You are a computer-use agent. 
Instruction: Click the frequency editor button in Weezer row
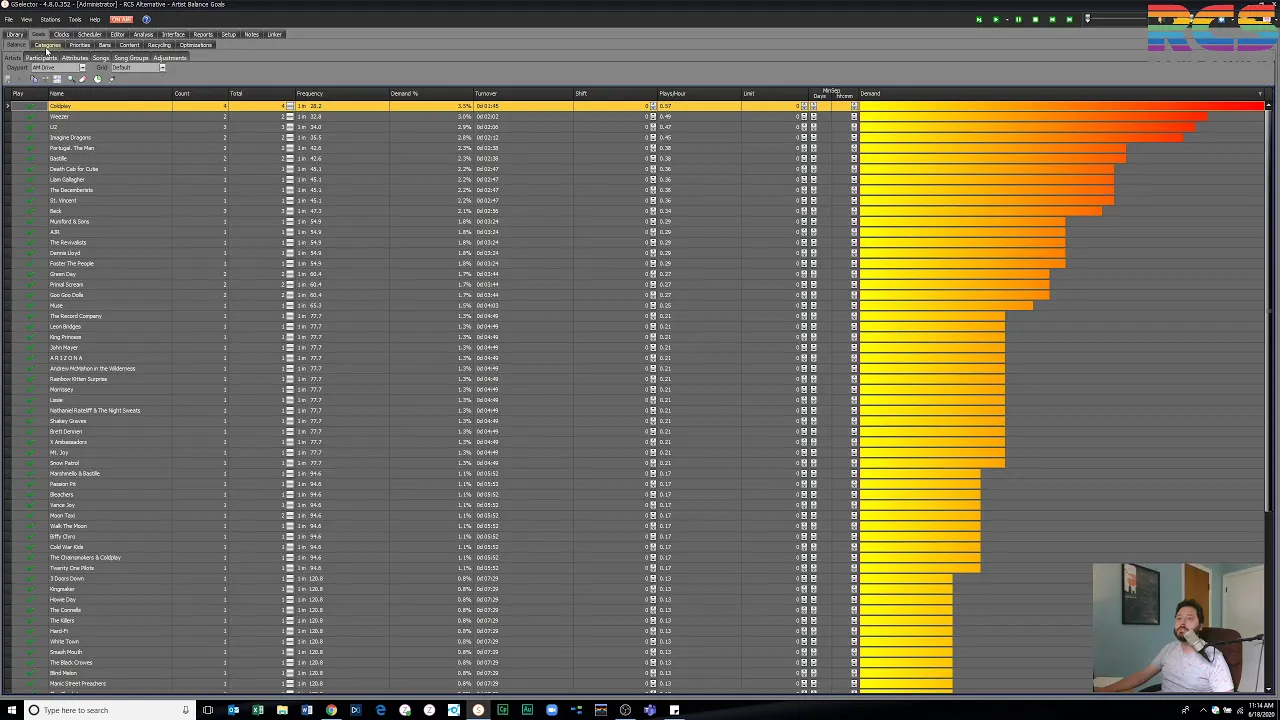[289, 117]
